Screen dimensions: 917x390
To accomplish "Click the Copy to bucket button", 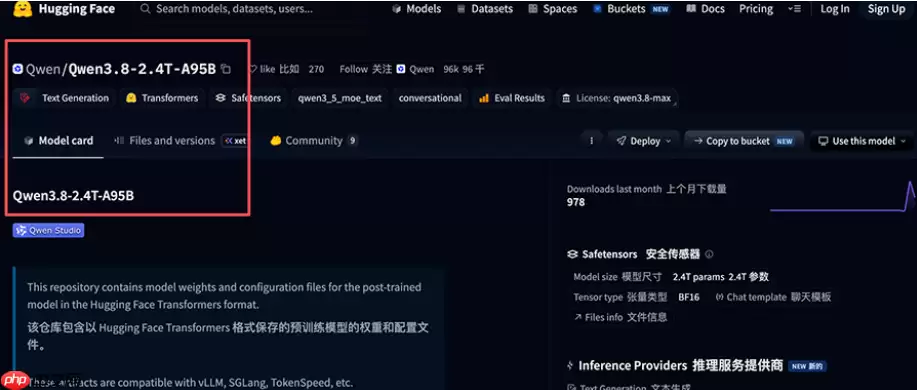I will (x=744, y=141).
